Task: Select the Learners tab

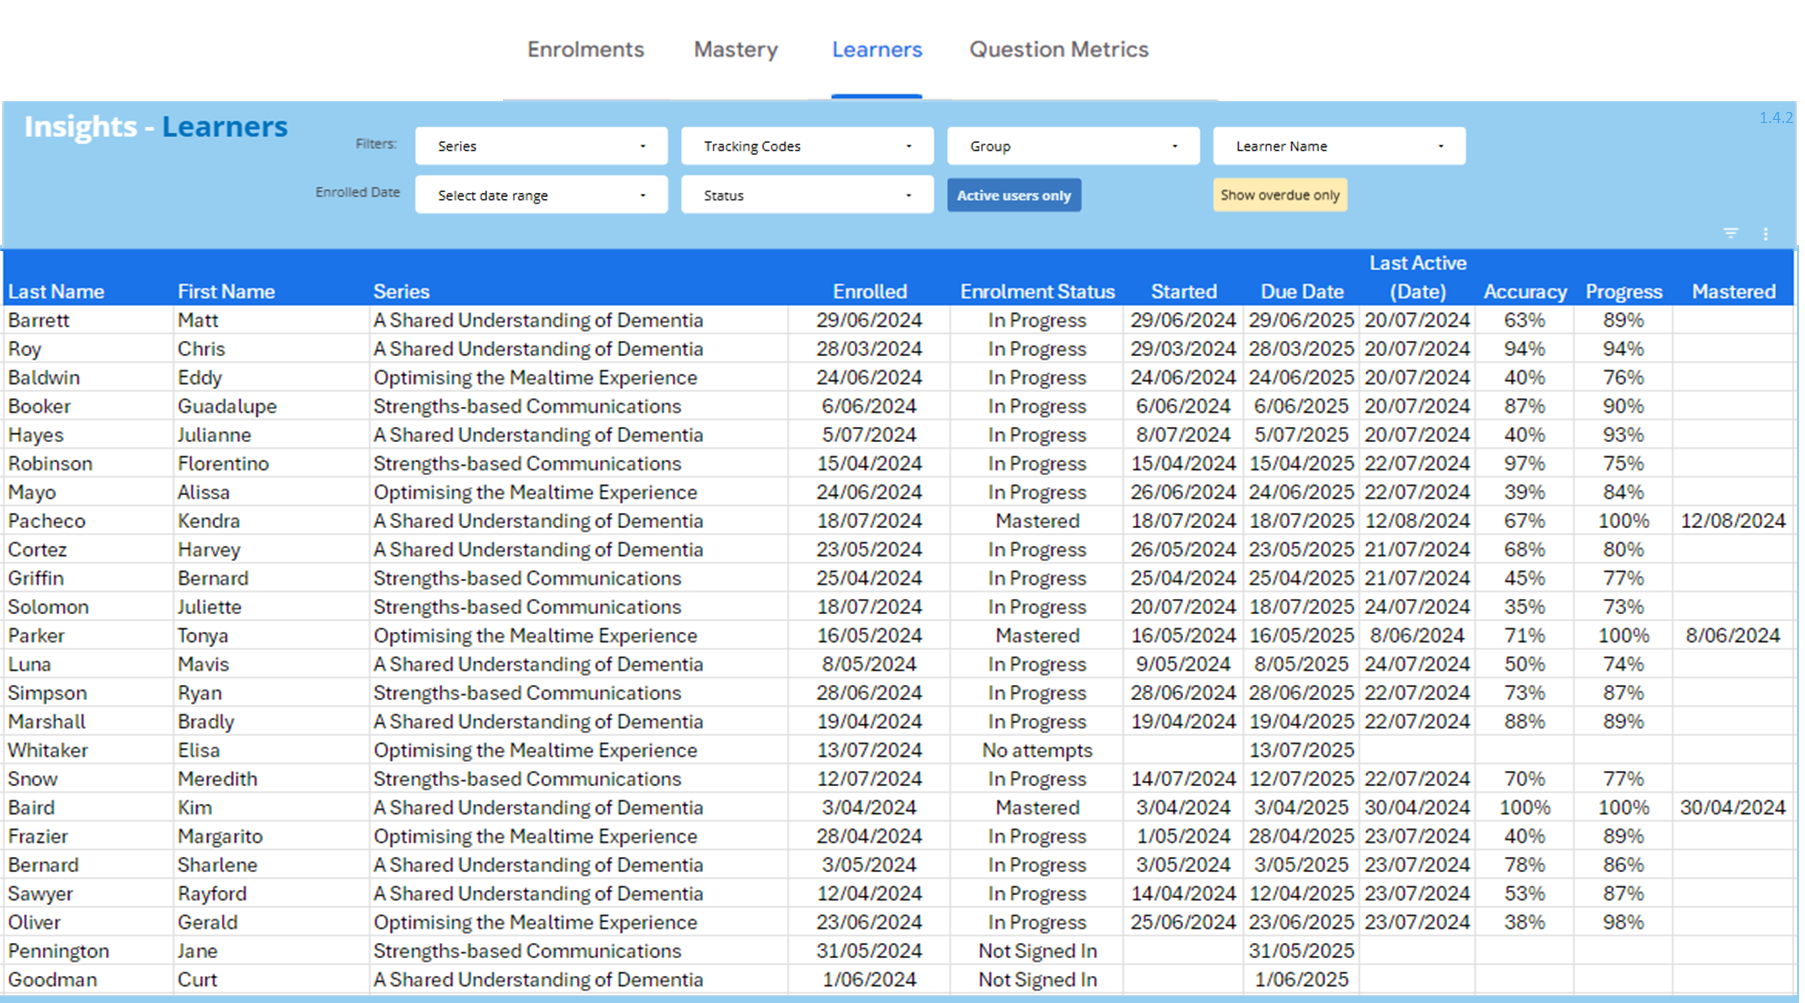Action: click(x=877, y=50)
